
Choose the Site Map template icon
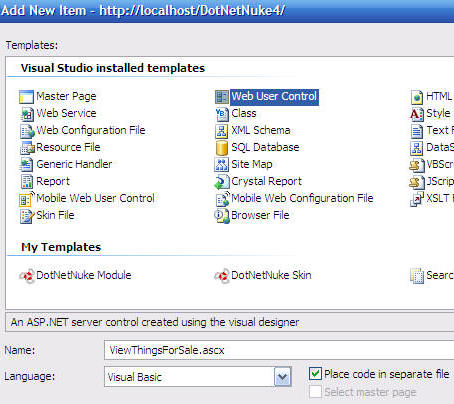click(221, 164)
